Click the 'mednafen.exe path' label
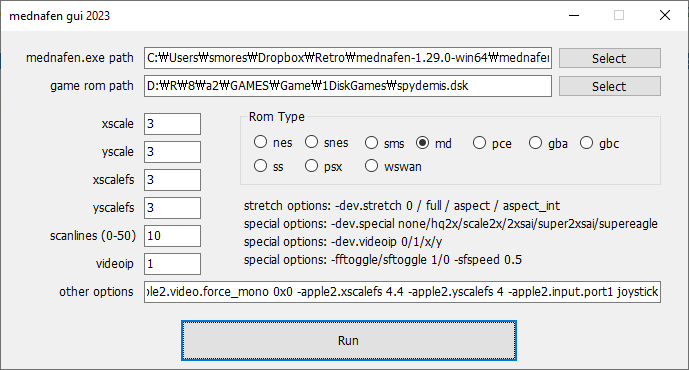Image resolution: width=689 pixels, height=370 pixels. click(x=80, y=58)
